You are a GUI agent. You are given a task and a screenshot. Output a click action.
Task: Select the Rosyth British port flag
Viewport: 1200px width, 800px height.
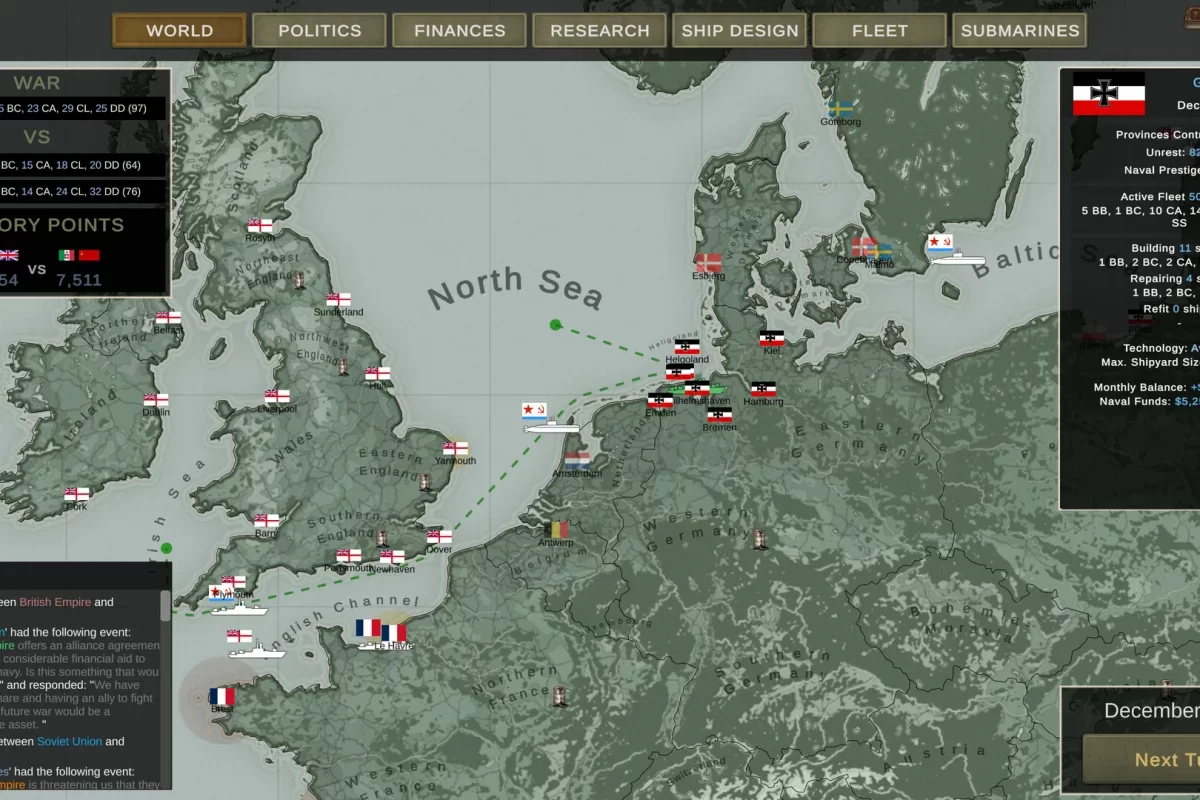[x=260, y=226]
